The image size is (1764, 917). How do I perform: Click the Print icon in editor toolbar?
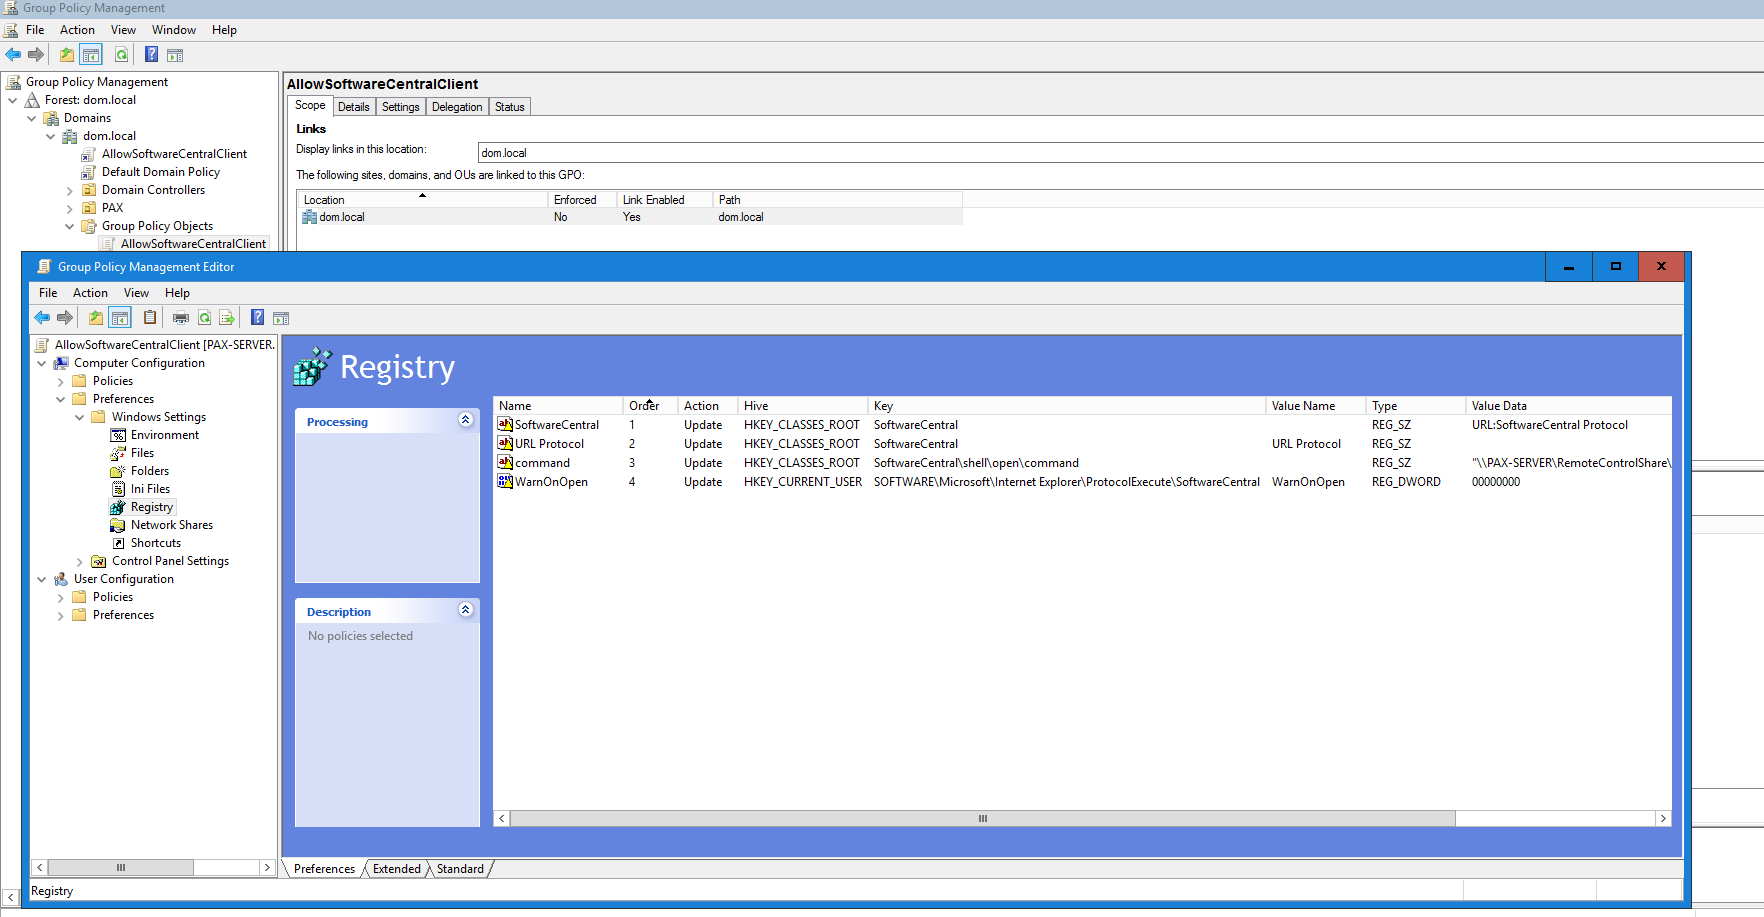tap(180, 318)
